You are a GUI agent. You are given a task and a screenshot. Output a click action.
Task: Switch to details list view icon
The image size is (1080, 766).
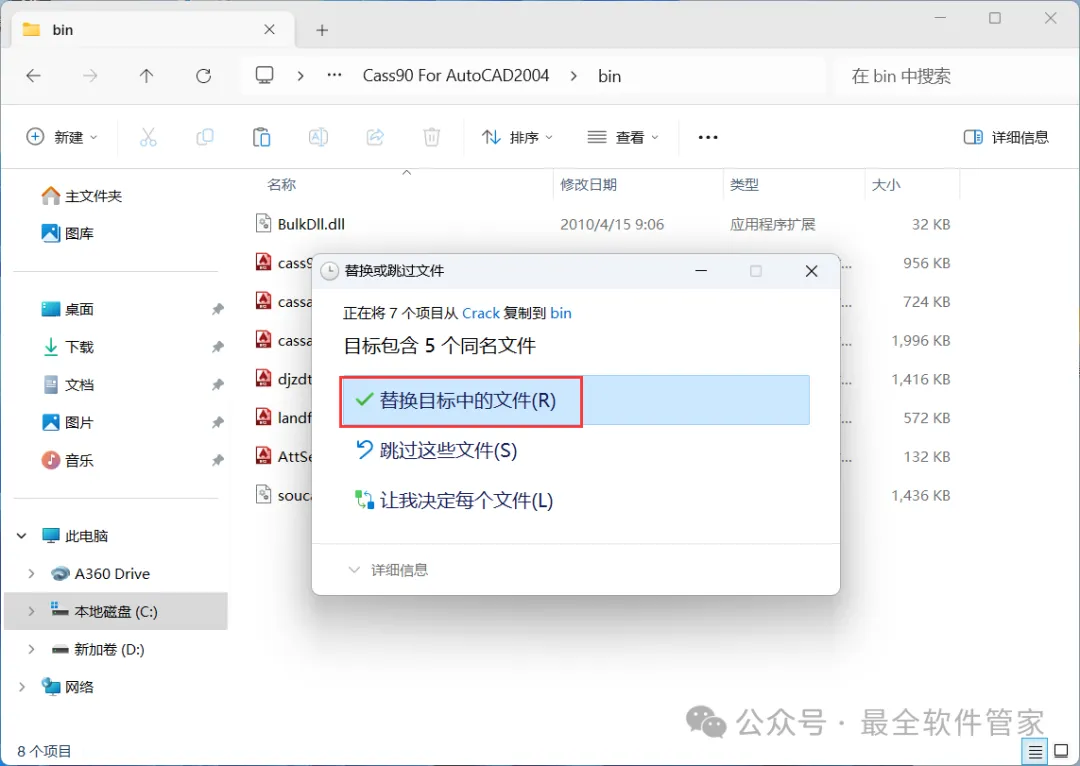coord(1035,751)
